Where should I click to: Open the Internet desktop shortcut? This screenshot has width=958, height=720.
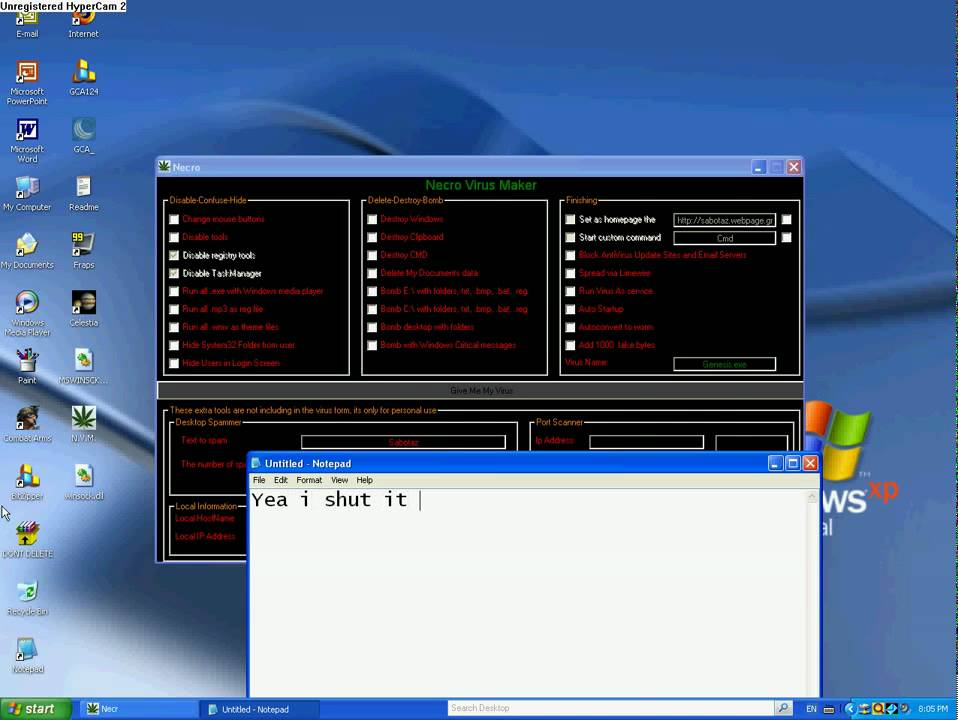click(83, 24)
